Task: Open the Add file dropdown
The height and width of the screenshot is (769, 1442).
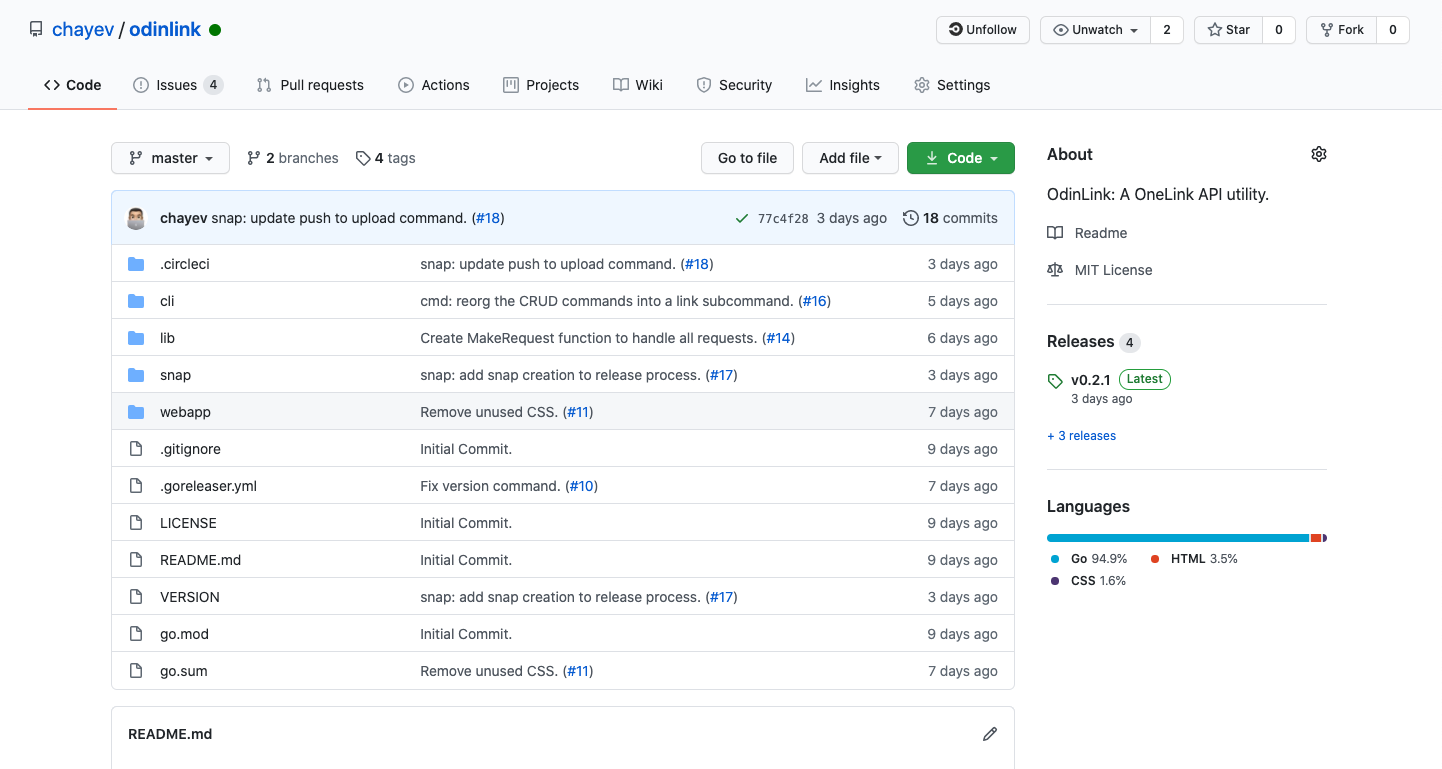Action: tap(850, 158)
